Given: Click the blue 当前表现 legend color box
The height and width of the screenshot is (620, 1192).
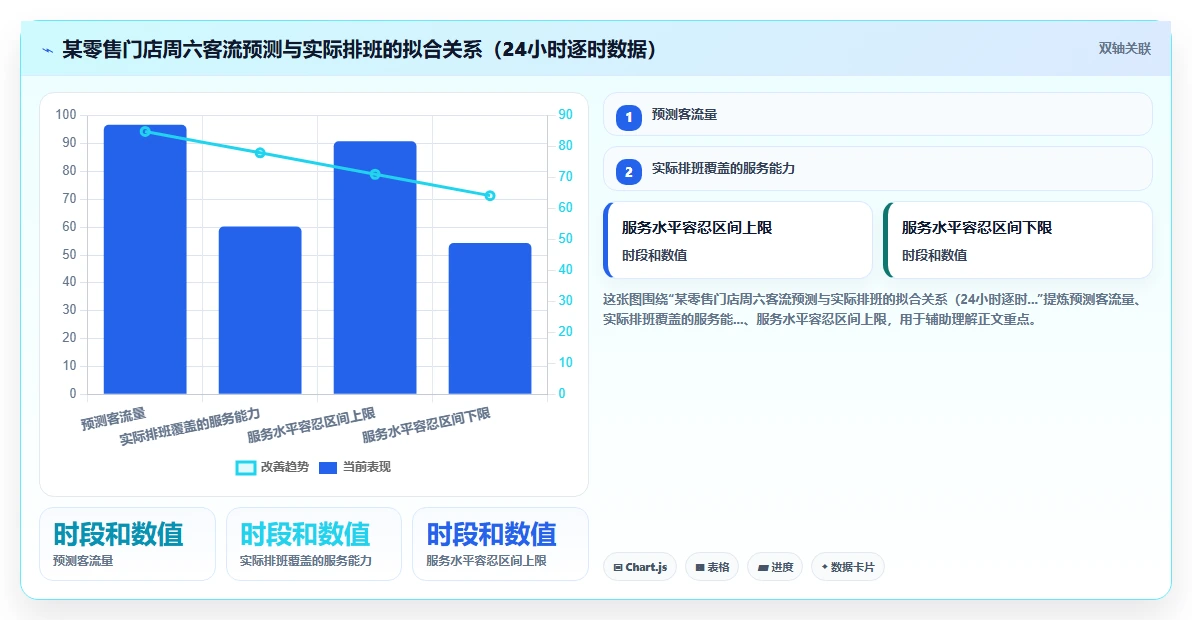Looking at the screenshot, I should click(x=328, y=467).
